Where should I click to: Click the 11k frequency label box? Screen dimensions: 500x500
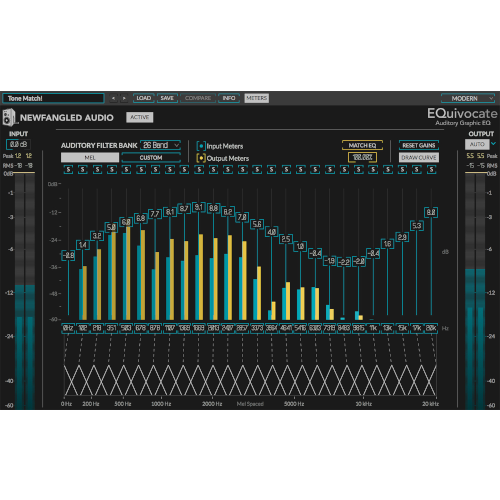(373, 328)
